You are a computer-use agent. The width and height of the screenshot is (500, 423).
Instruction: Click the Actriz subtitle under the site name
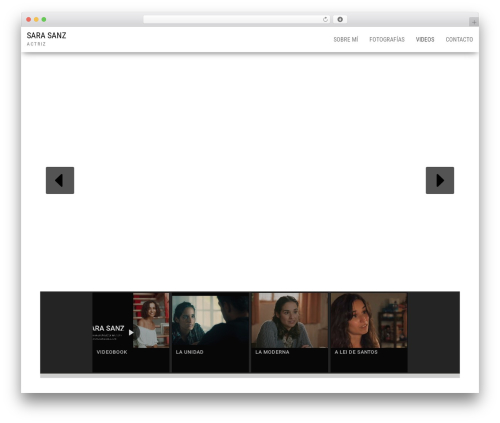(36, 44)
